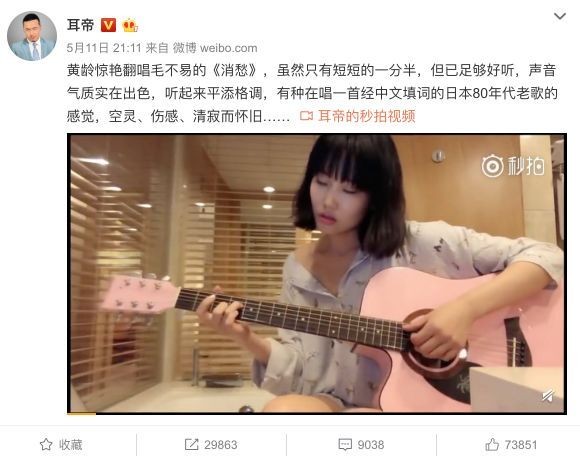The image size is (580, 458).
Task: Click the orange V verified badge
Action: coord(108,25)
